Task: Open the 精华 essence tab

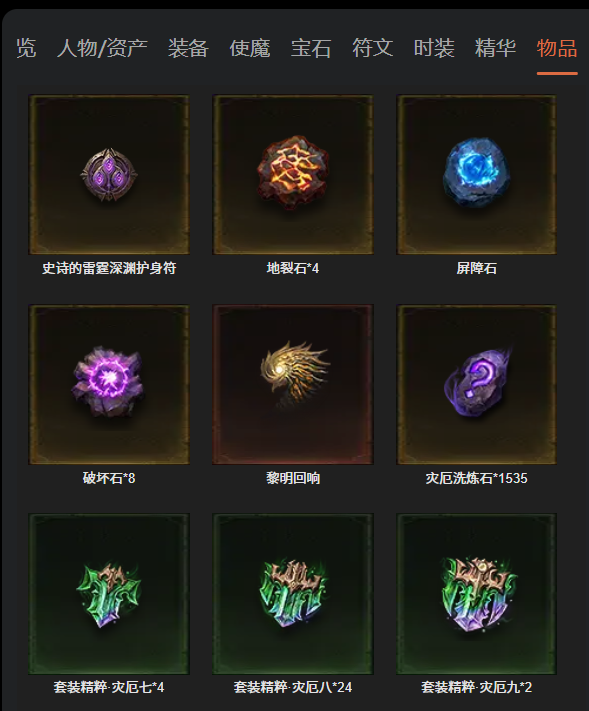Action: 496,48
